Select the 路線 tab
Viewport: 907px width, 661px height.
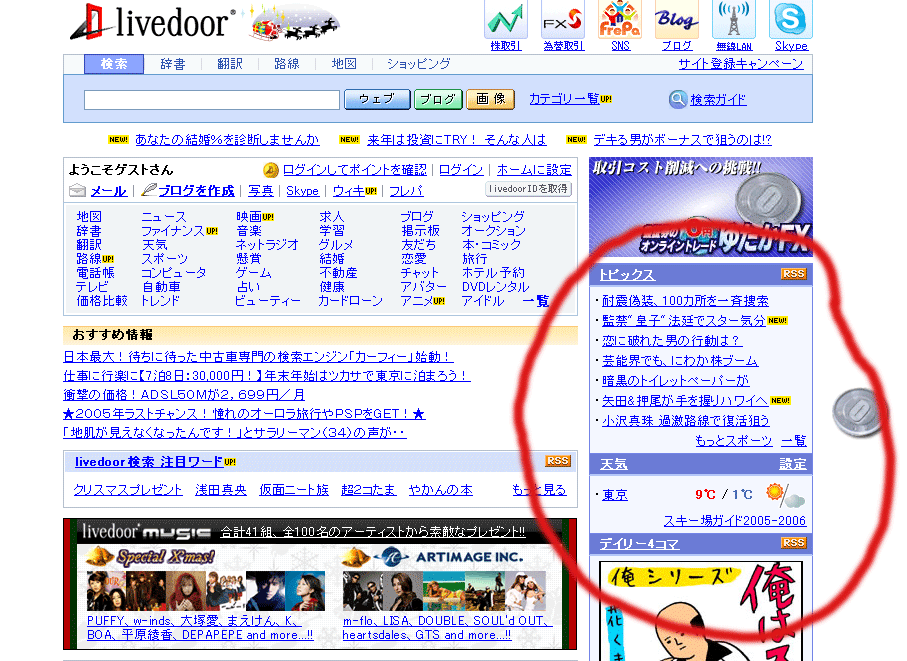tap(287, 64)
